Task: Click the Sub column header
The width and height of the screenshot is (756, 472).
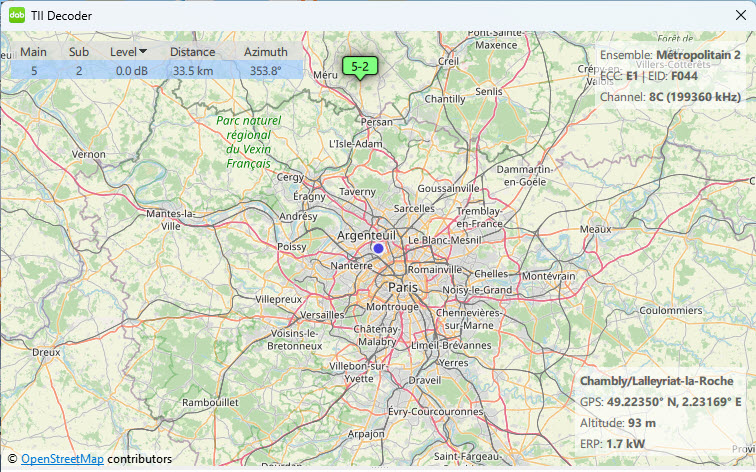Action: click(x=79, y=52)
